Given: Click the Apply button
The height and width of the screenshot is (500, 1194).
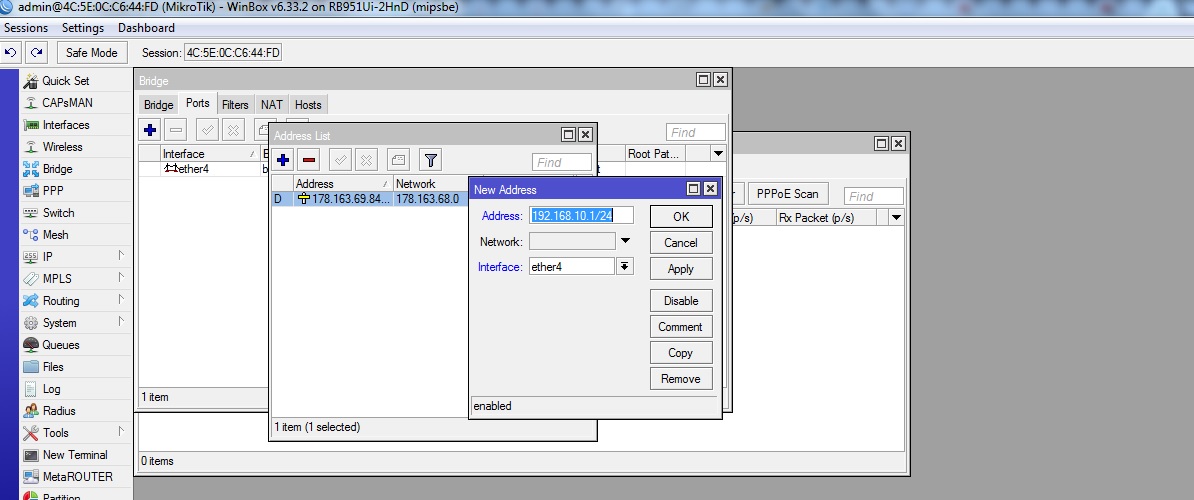Looking at the screenshot, I should coord(680,269).
